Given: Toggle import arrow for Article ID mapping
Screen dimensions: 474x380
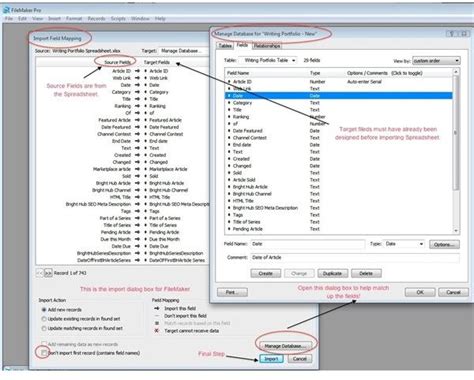Looking at the screenshot, I should pyautogui.click(x=137, y=71).
